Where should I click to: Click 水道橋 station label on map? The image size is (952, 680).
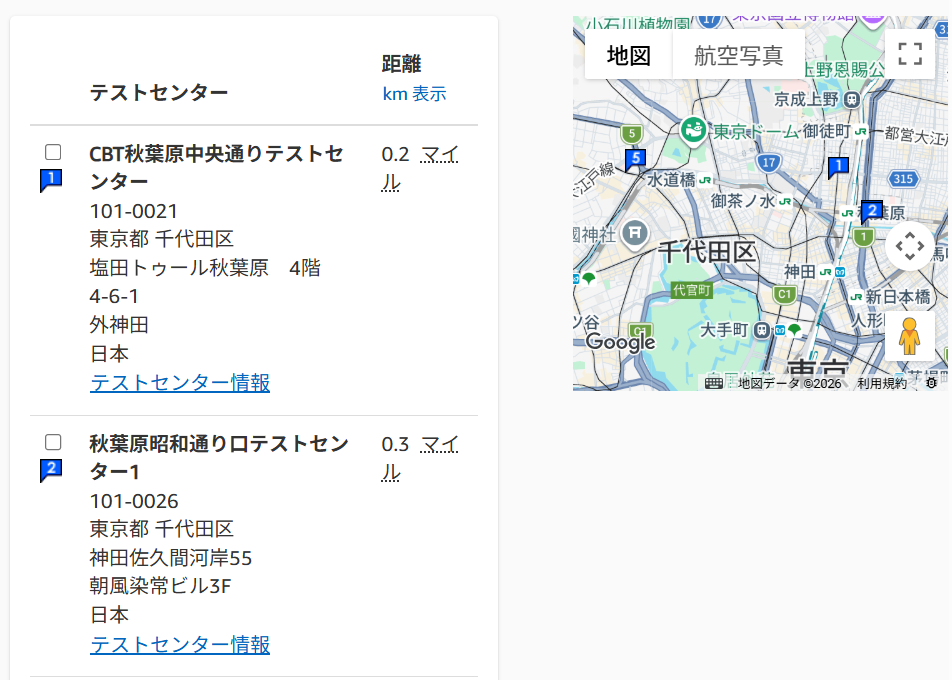(x=671, y=180)
